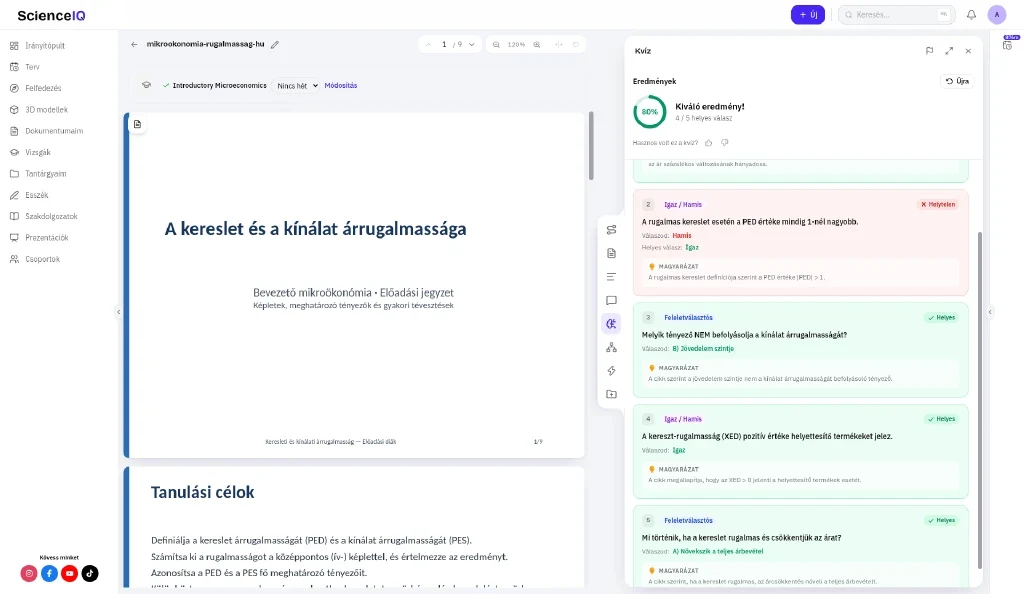
Task: Click the pencil icon to rename document
Action: 275,44
